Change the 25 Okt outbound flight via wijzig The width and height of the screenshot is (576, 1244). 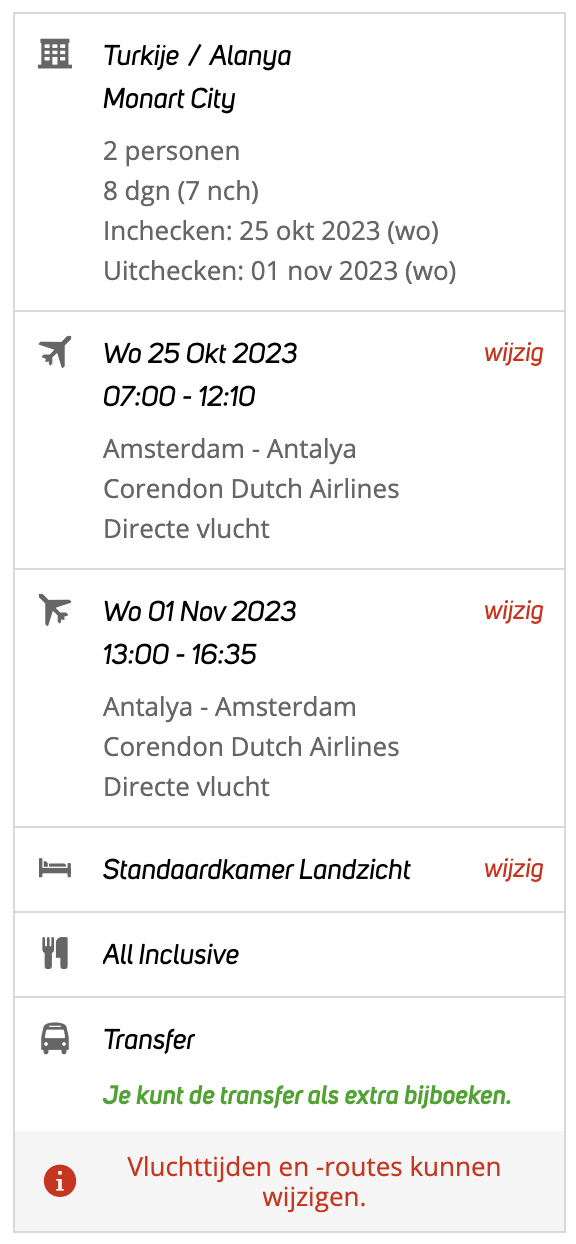tap(514, 353)
